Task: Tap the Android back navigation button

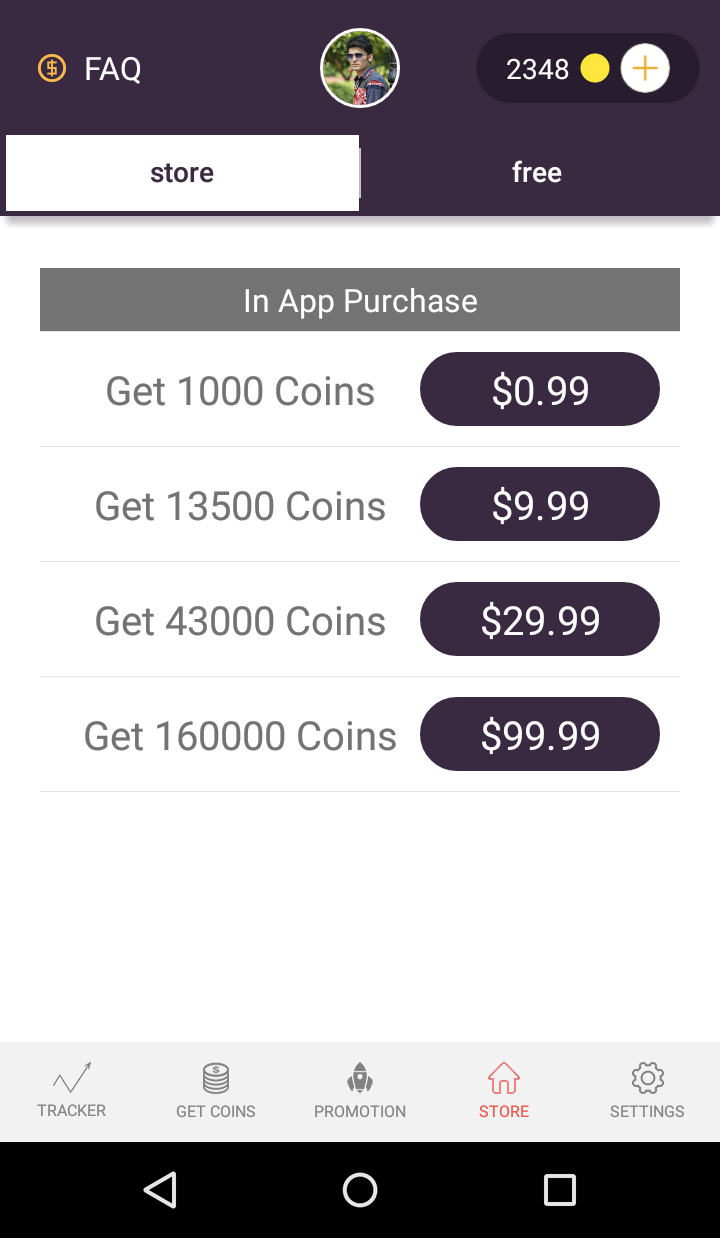Action: [x=160, y=1190]
